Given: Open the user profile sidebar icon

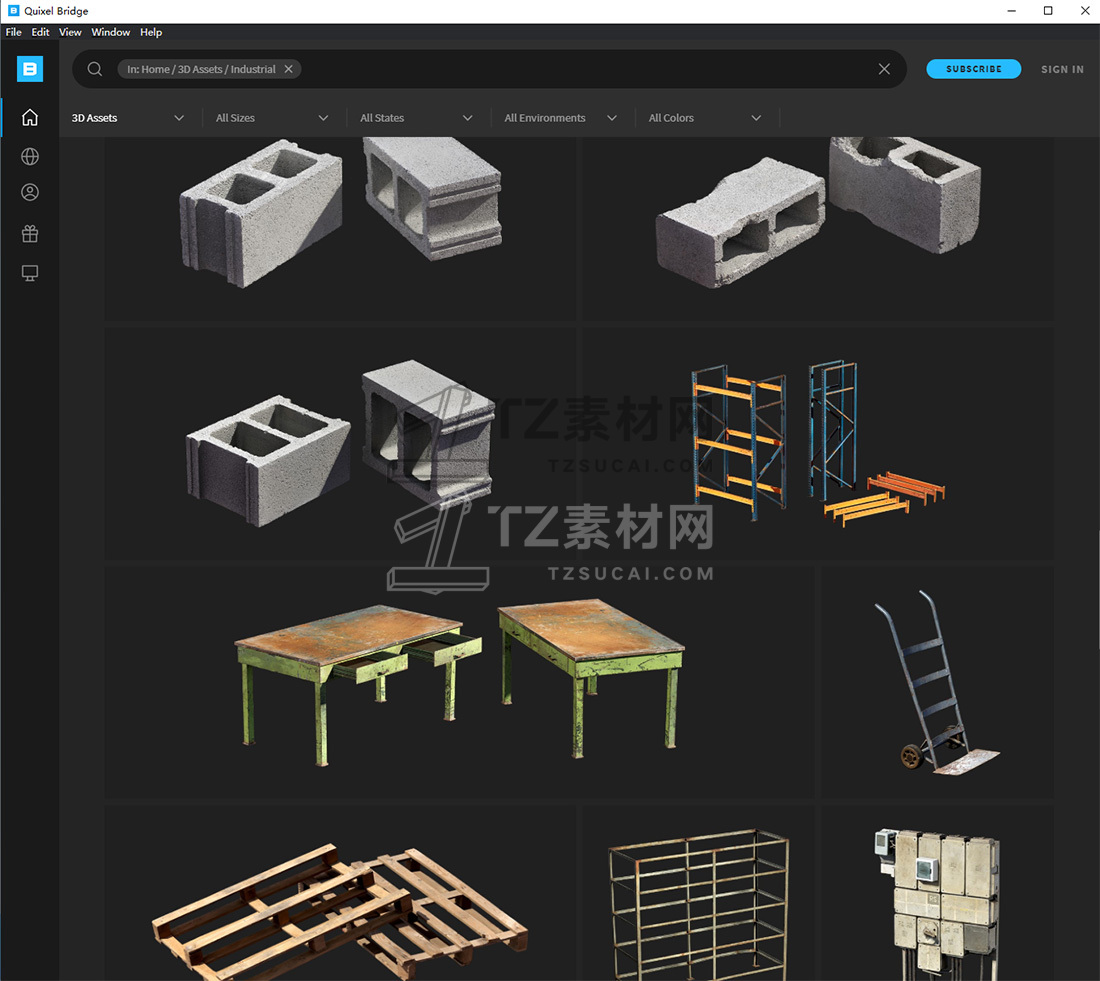Looking at the screenshot, I should pos(29,192).
